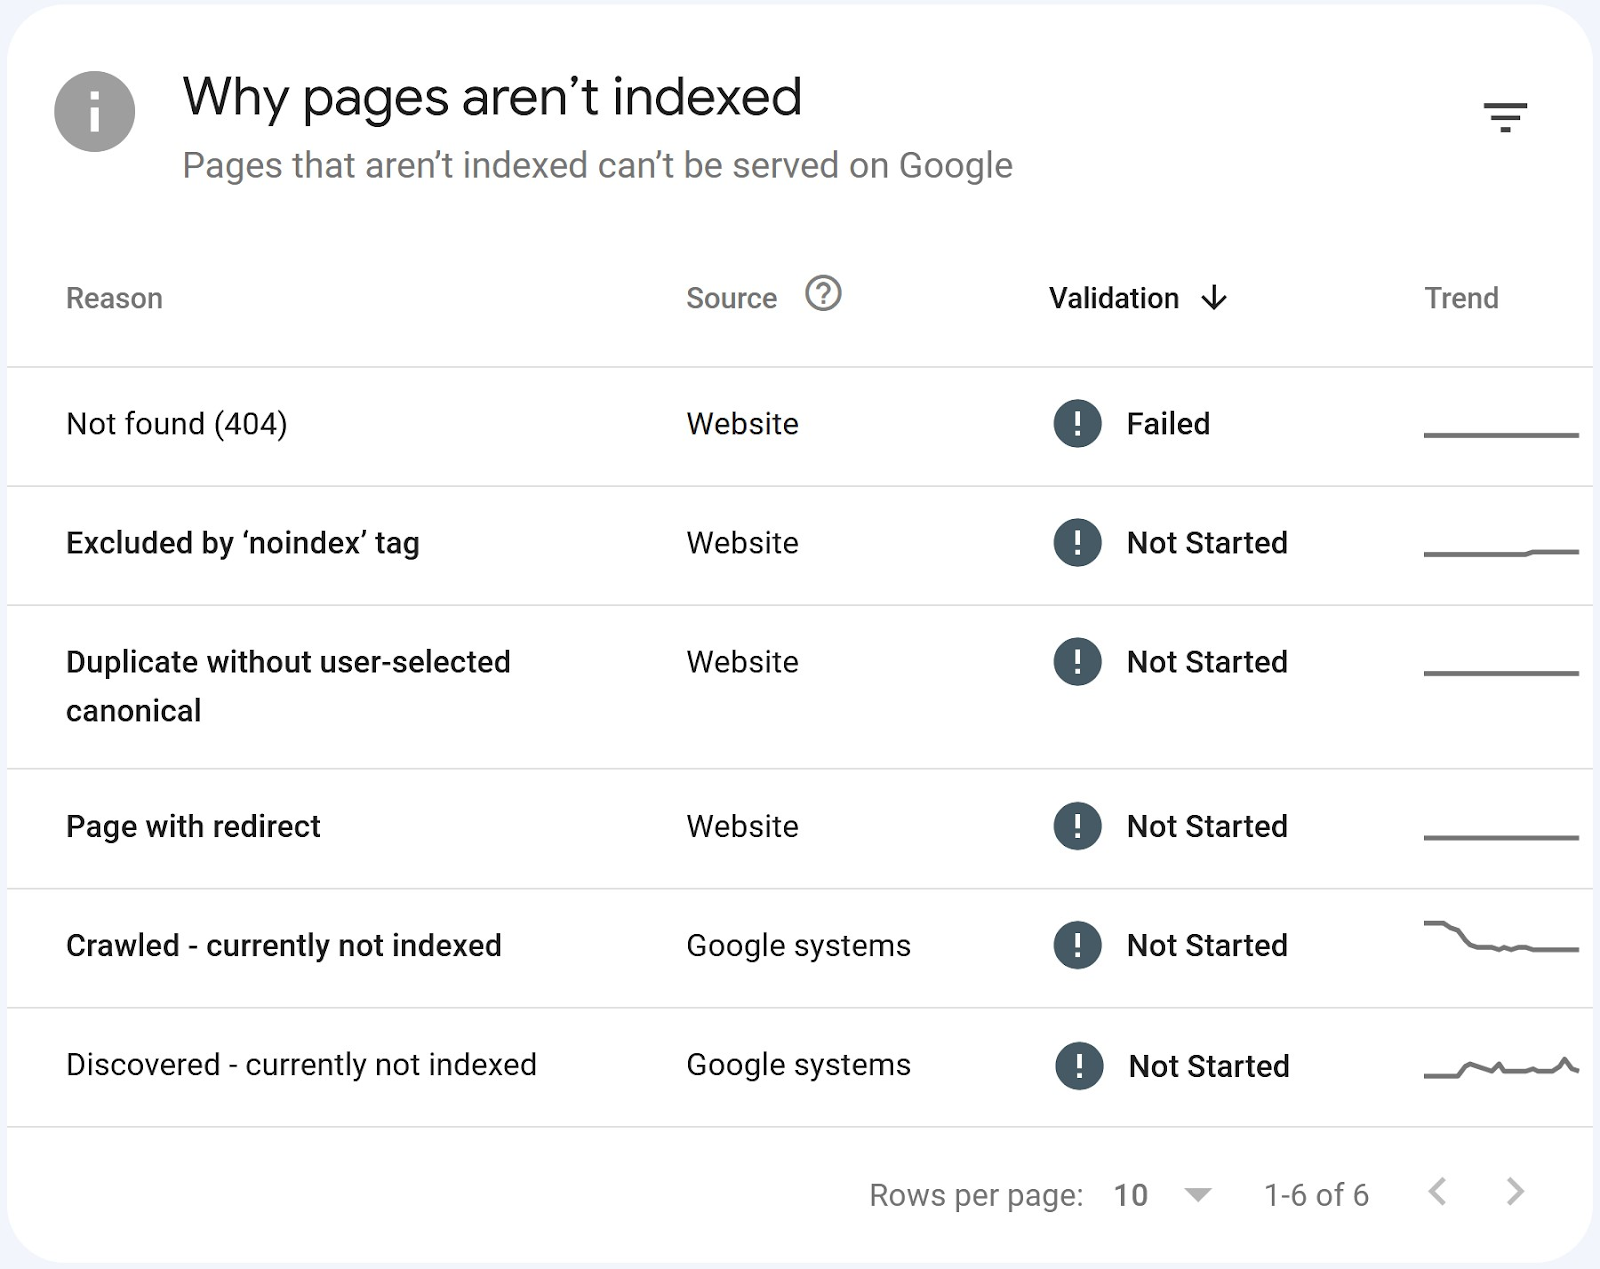Screen dimensions: 1600x1269
Task: Click the trend sparkline for Not found (404)
Action: [1501, 435]
